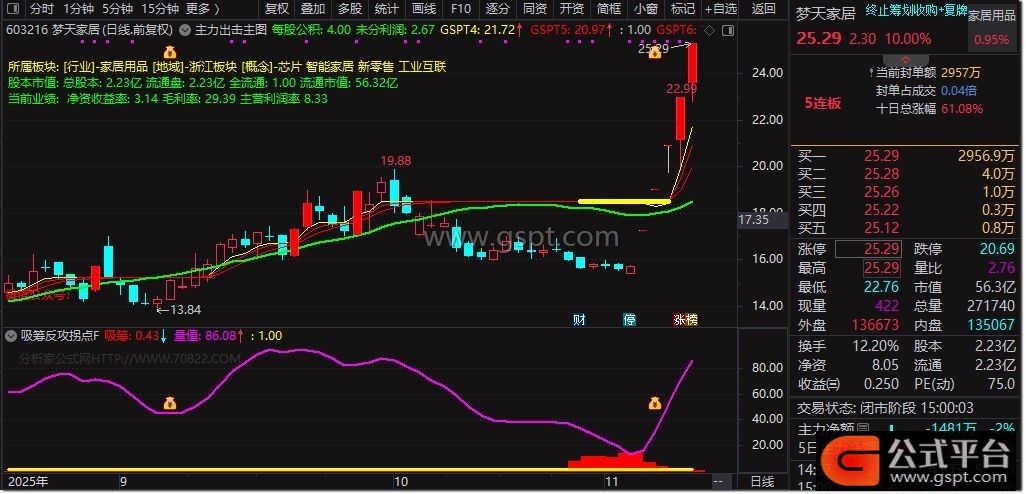Click the 返回 back button
The image size is (1026, 494).
click(x=763, y=9)
